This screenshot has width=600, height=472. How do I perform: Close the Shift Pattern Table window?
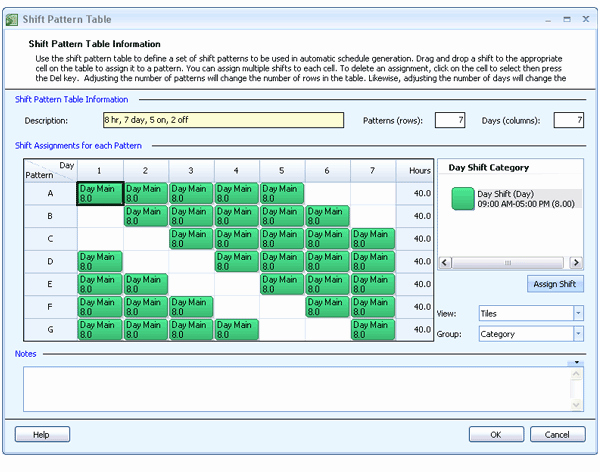coord(586,19)
